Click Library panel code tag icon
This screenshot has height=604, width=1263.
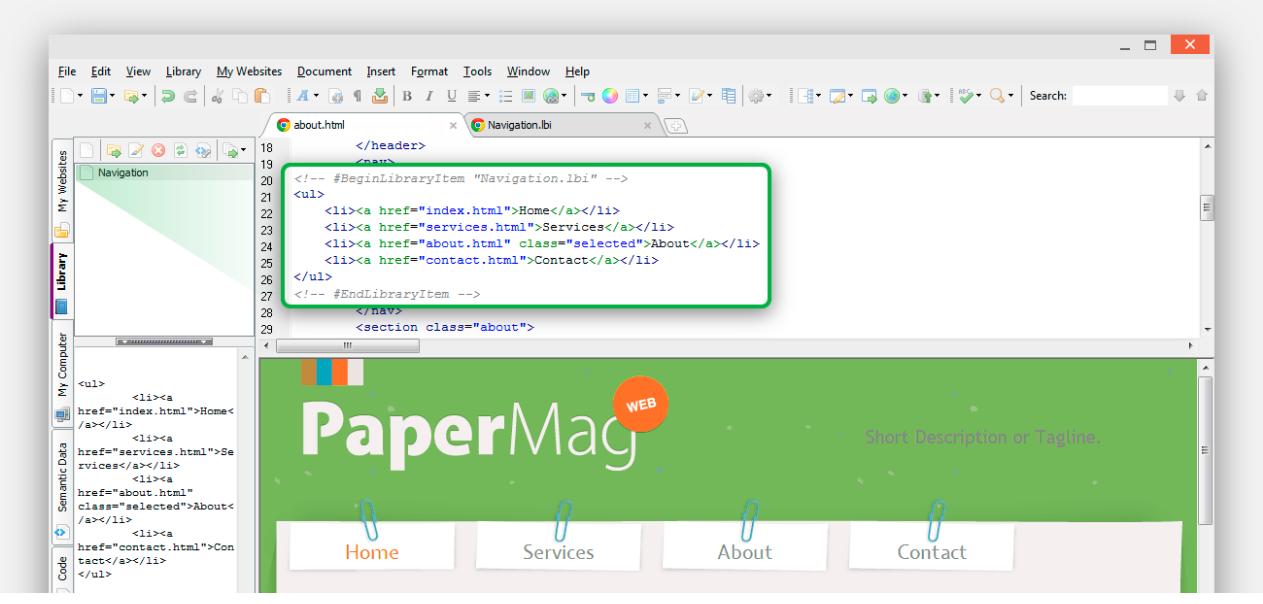[203, 150]
